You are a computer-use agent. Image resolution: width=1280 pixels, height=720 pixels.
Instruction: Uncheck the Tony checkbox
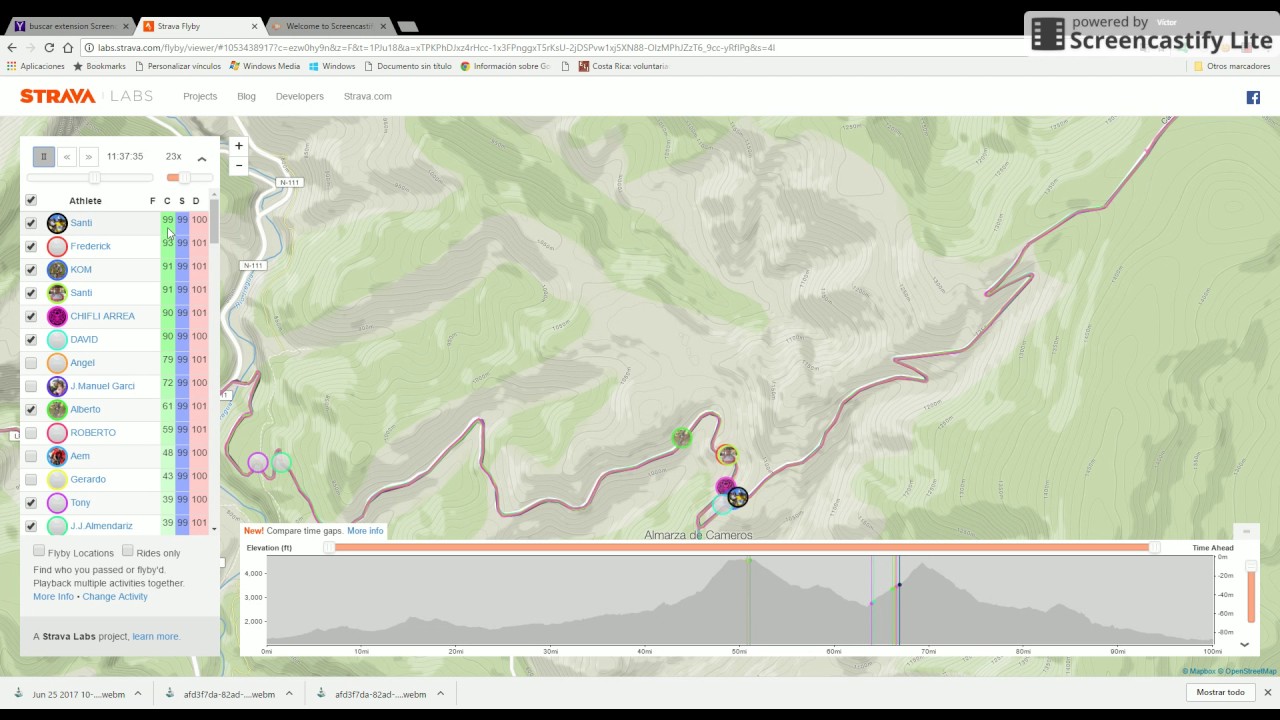(31, 503)
